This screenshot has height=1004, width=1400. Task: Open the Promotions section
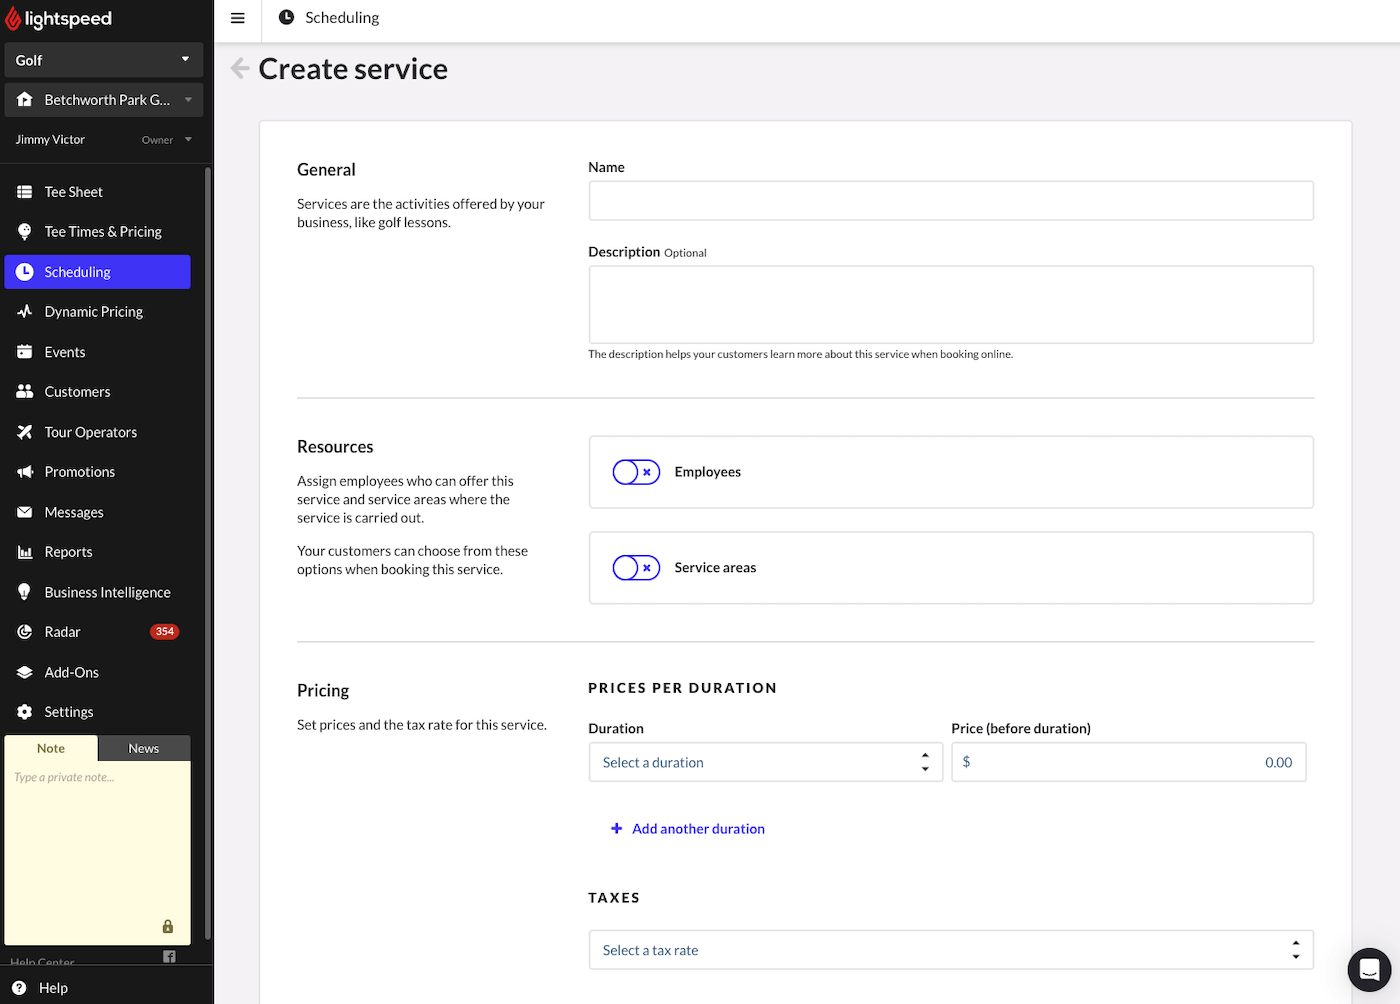click(x=79, y=471)
